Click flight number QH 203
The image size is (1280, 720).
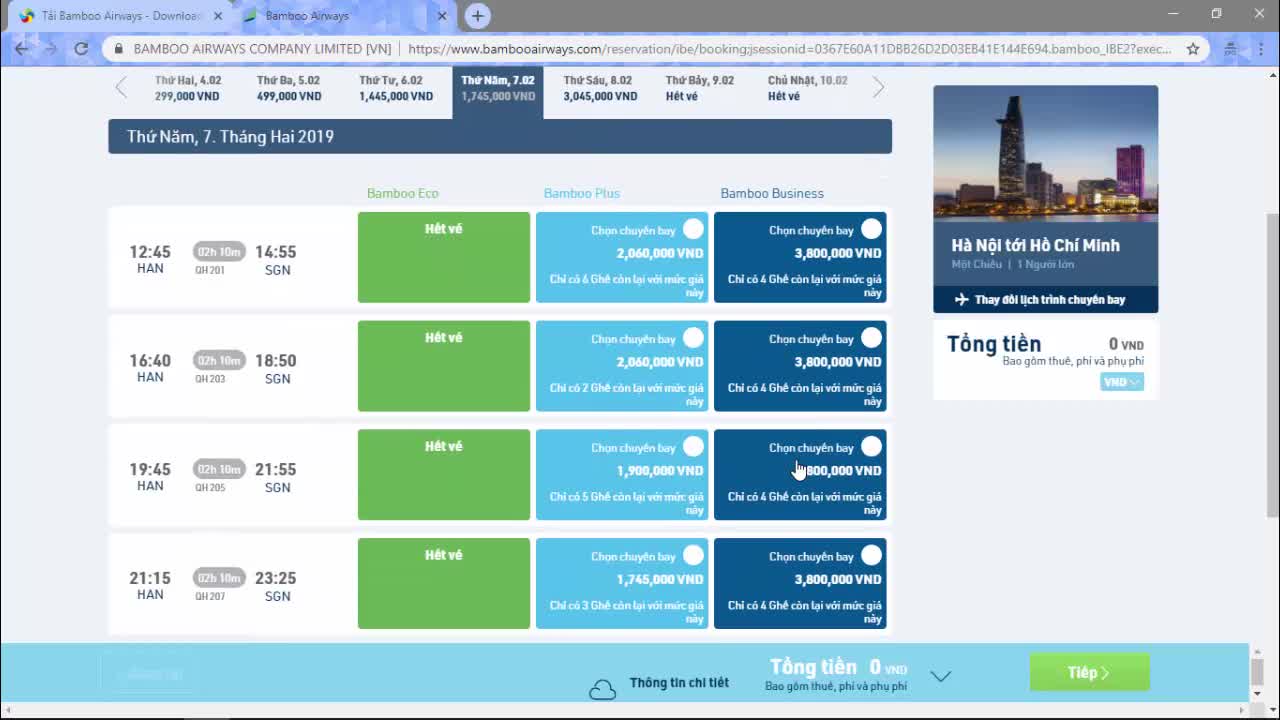coord(210,379)
